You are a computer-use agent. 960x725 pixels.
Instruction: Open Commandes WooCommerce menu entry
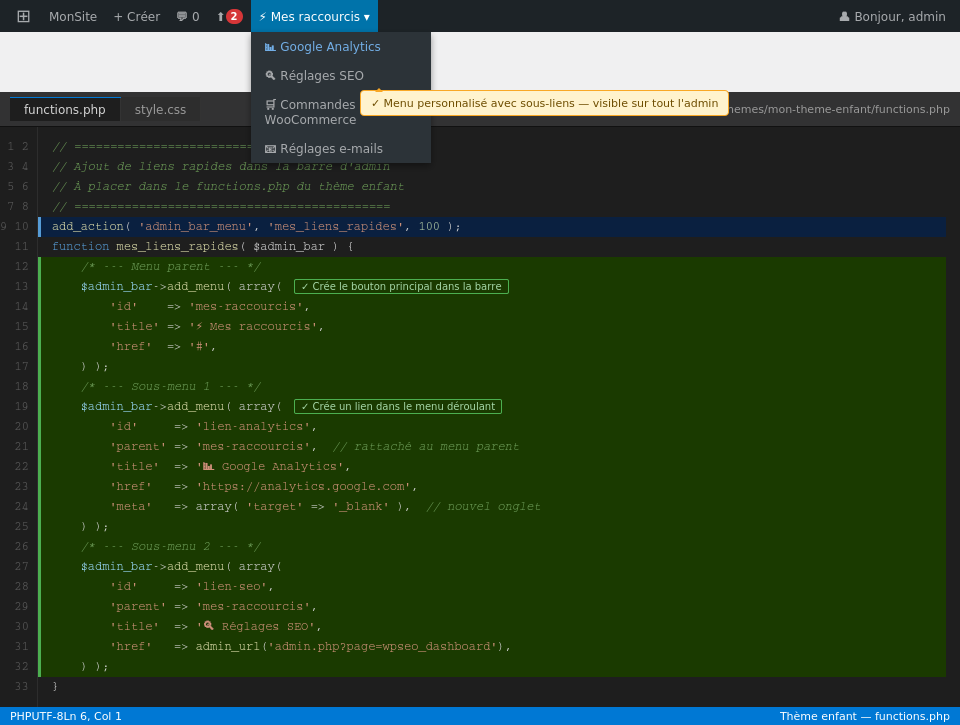310,112
